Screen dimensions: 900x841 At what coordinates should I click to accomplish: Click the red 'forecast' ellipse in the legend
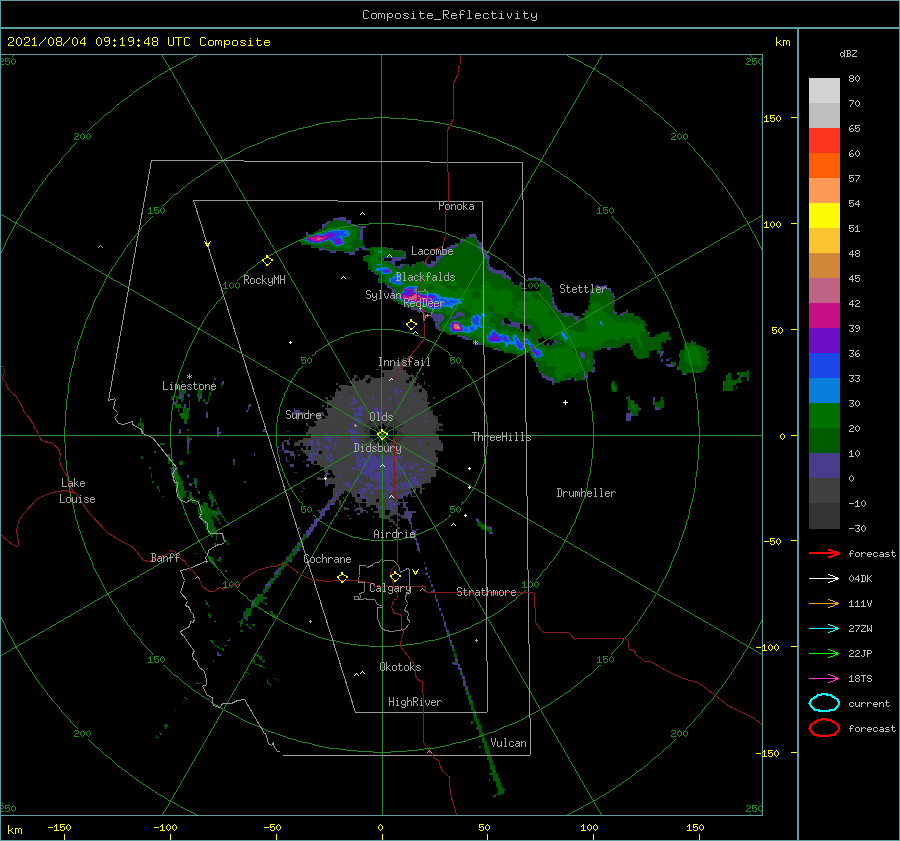tap(824, 728)
